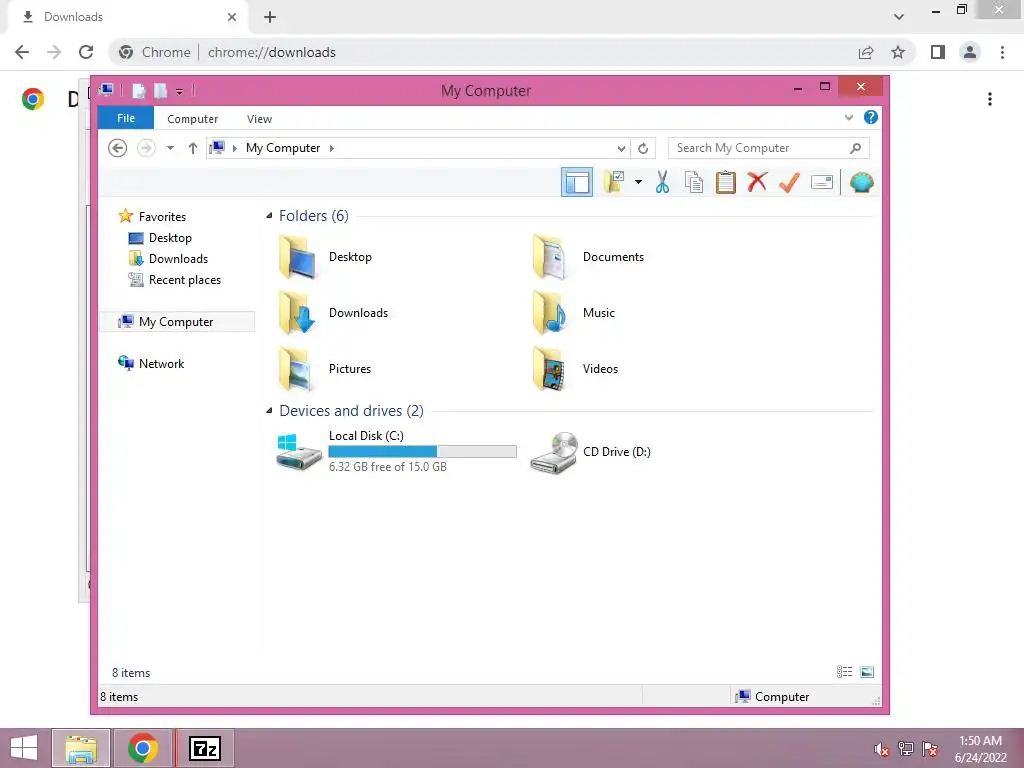Click the Rename label icon
This screenshot has width=1024, height=768.
(x=822, y=182)
